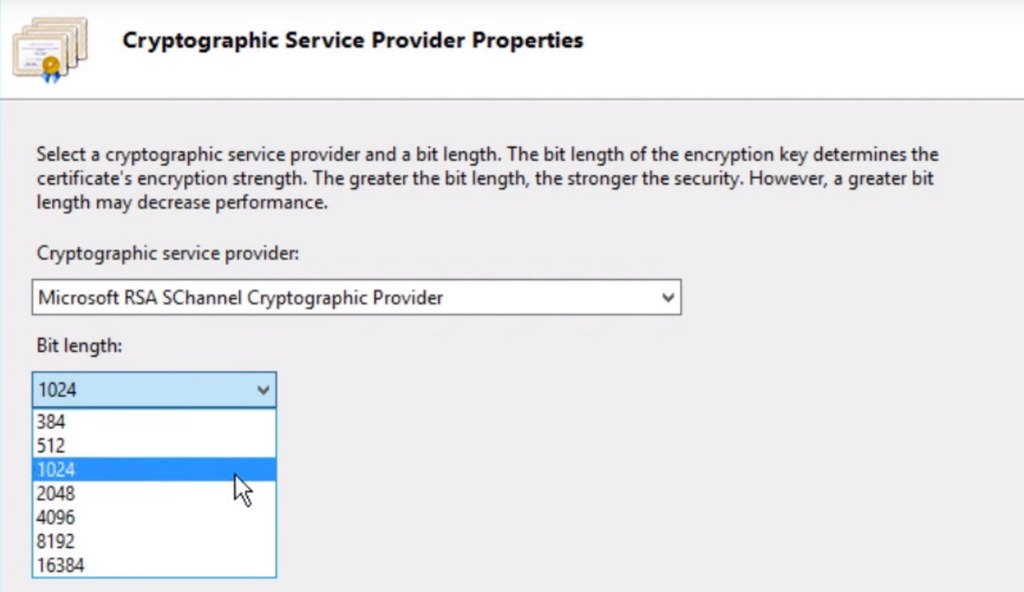Viewport: 1024px width, 592px height.
Task: Click the certificate icon in the header
Action: (50, 49)
